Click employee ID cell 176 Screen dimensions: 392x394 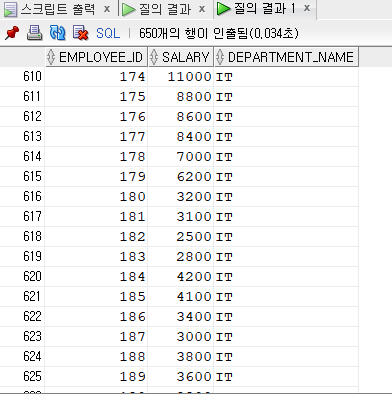[x=96, y=117]
